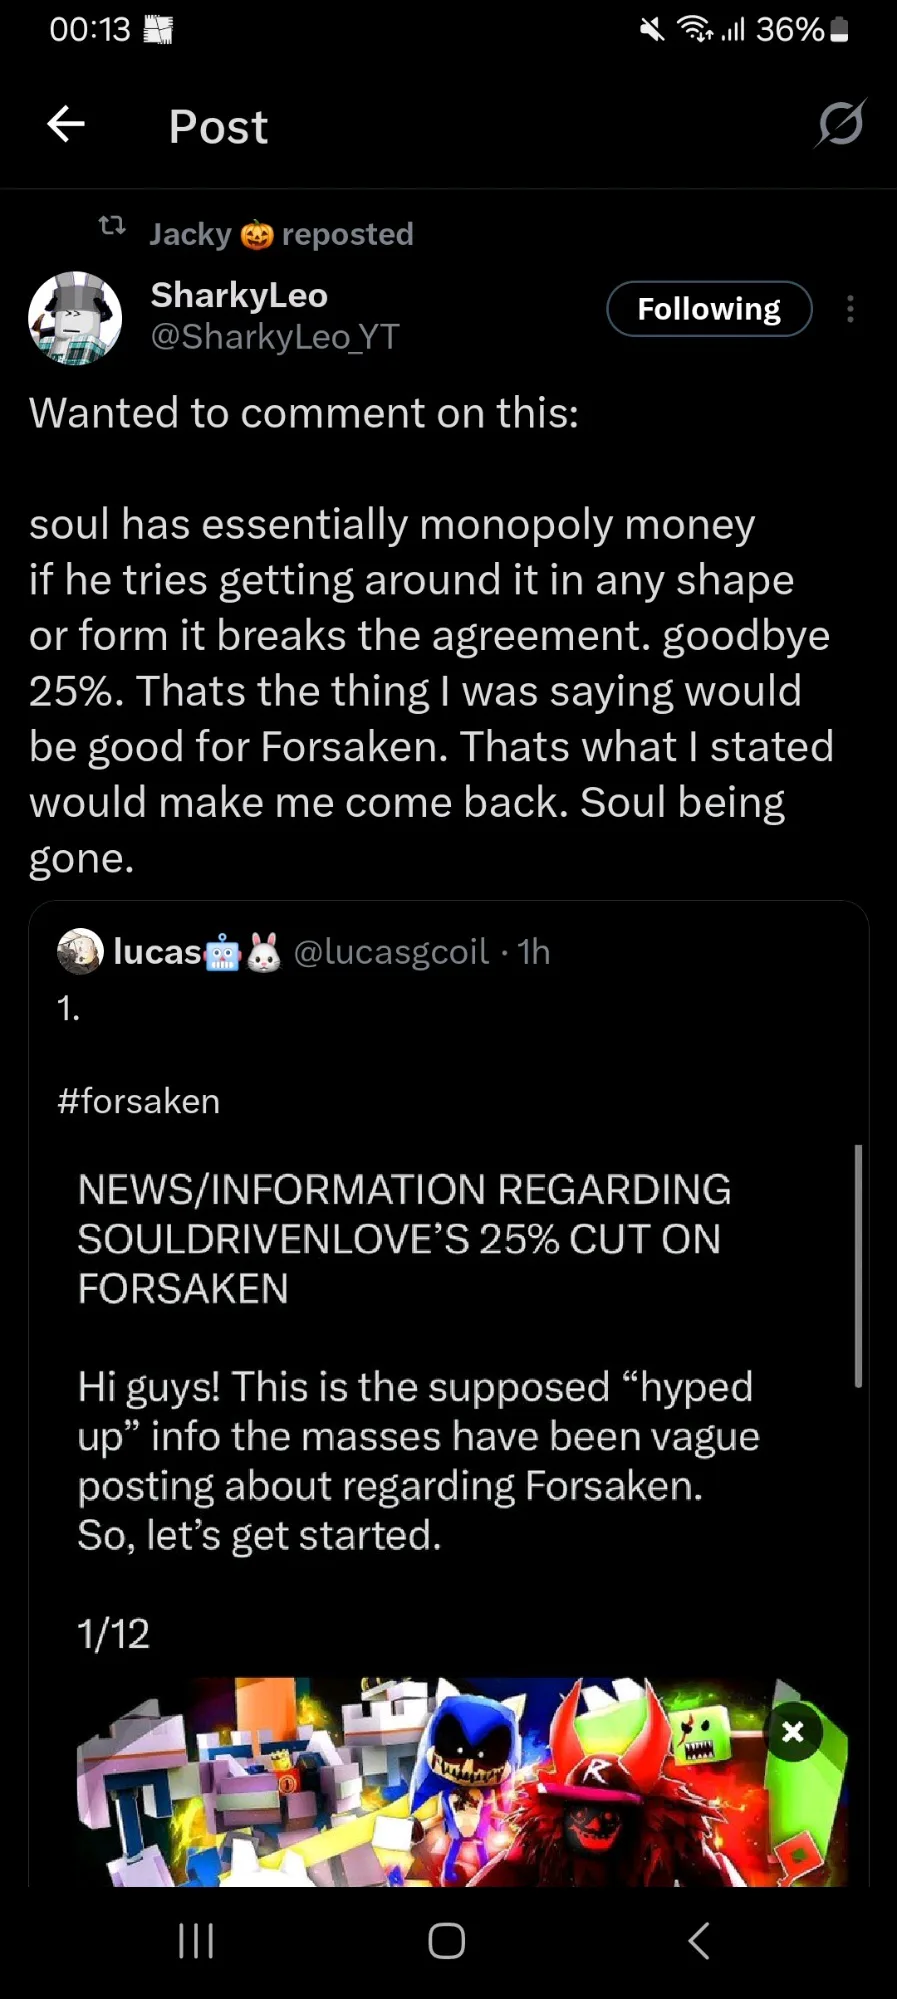The image size is (897, 1999).
Task: Tap Android recent apps button
Action: (196, 1941)
